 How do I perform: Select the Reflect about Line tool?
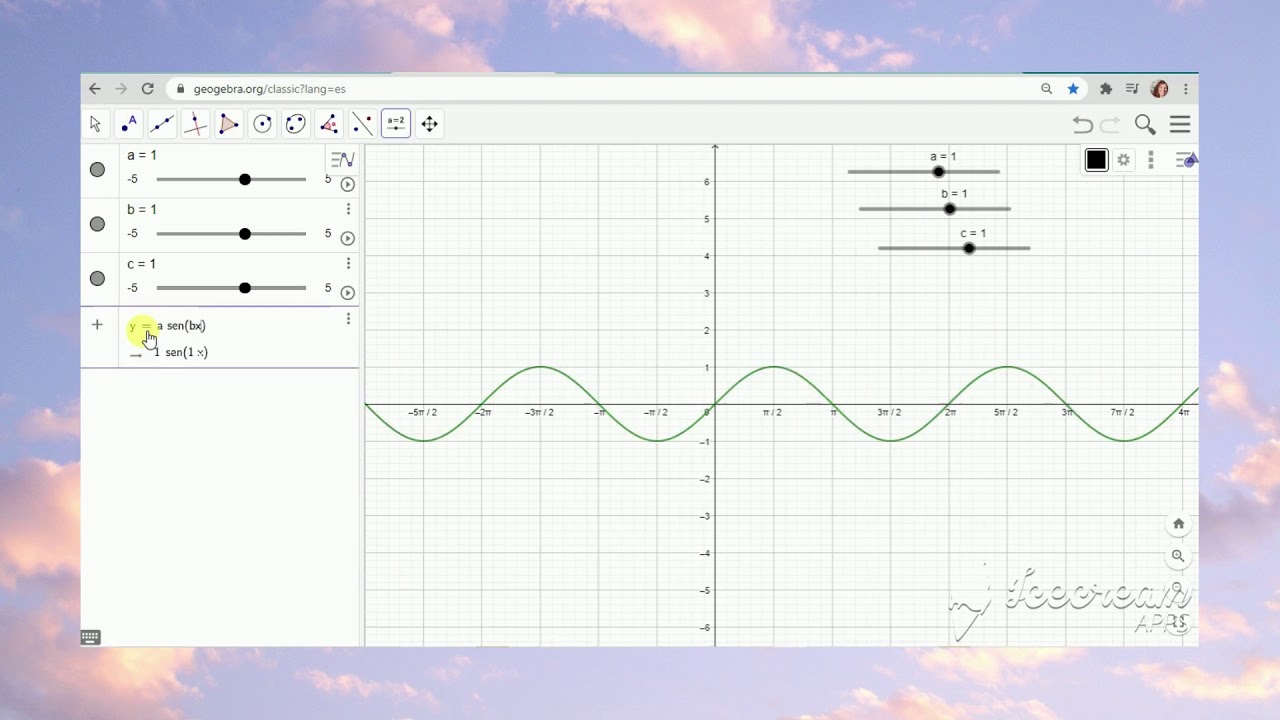coord(362,124)
